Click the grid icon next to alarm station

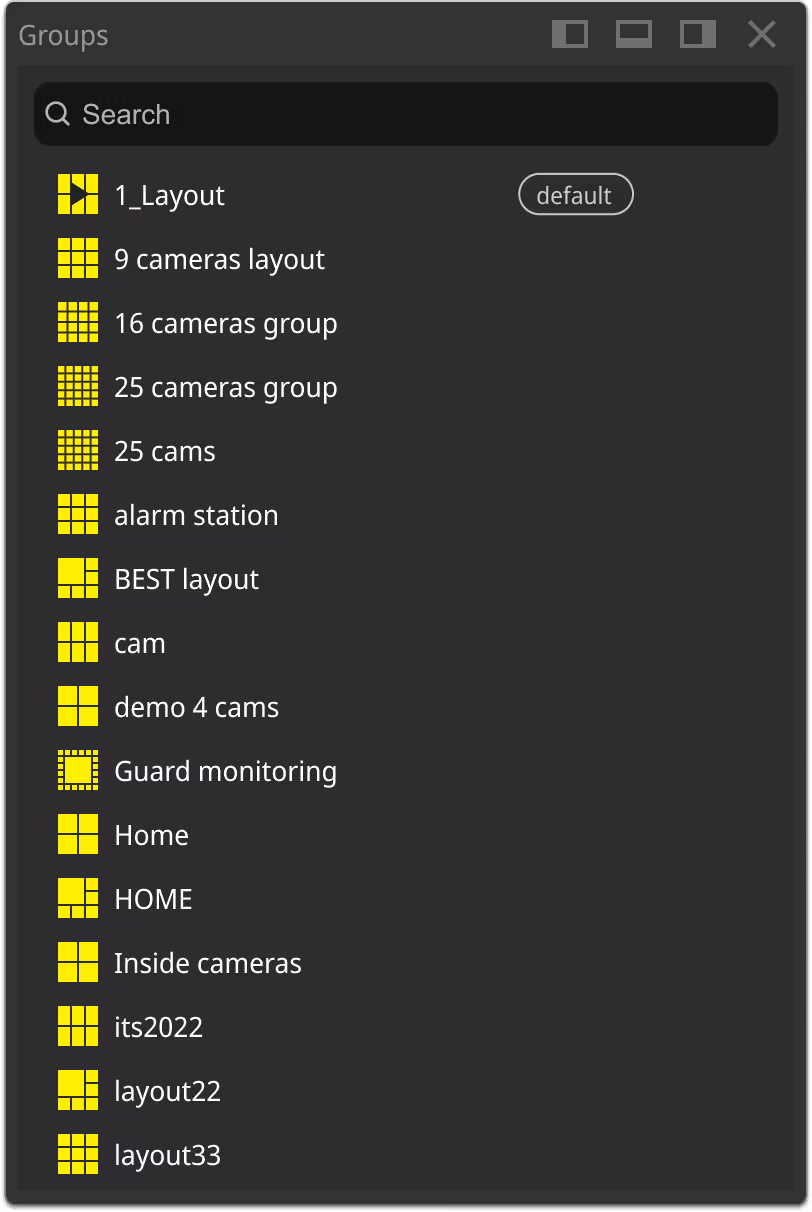(x=77, y=514)
